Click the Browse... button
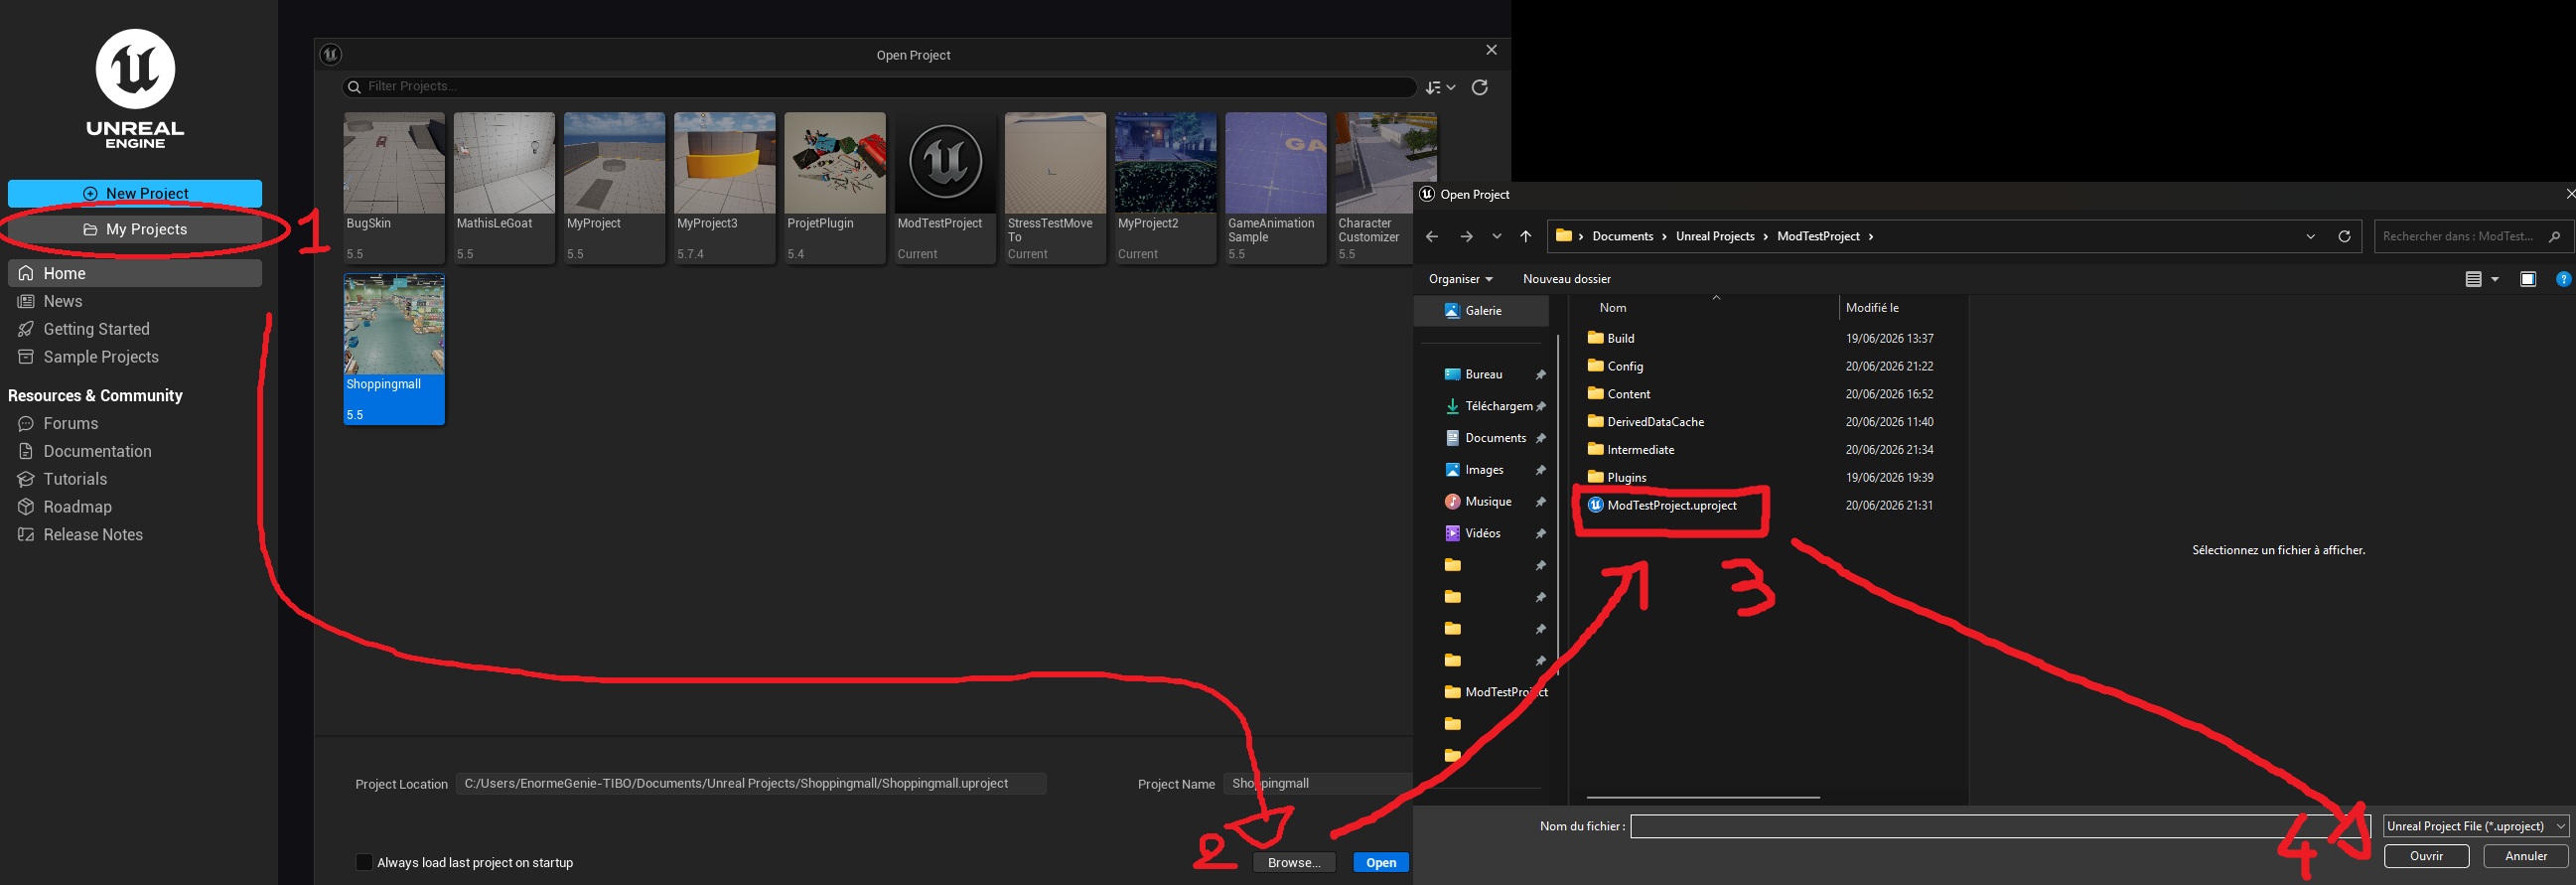The image size is (2576, 885). pyautogui.click(x=1294, y=862)
